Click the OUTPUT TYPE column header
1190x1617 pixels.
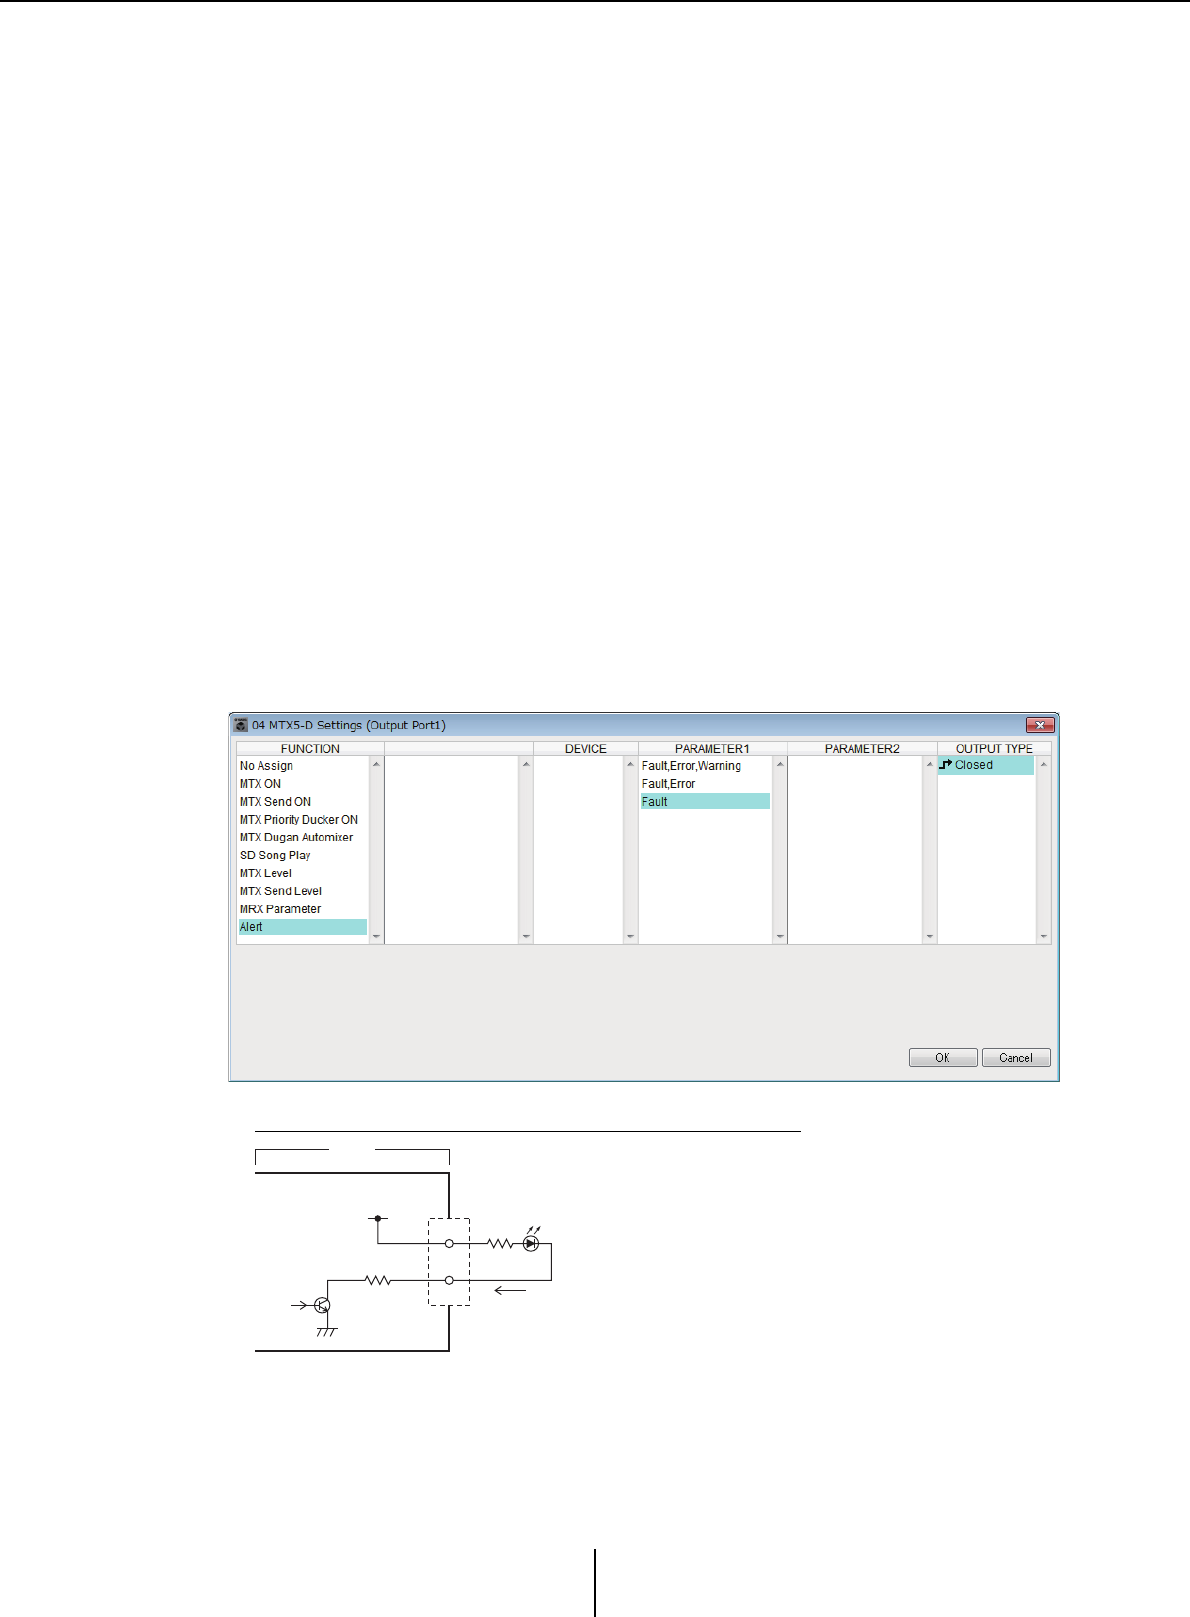pos(994,748)
